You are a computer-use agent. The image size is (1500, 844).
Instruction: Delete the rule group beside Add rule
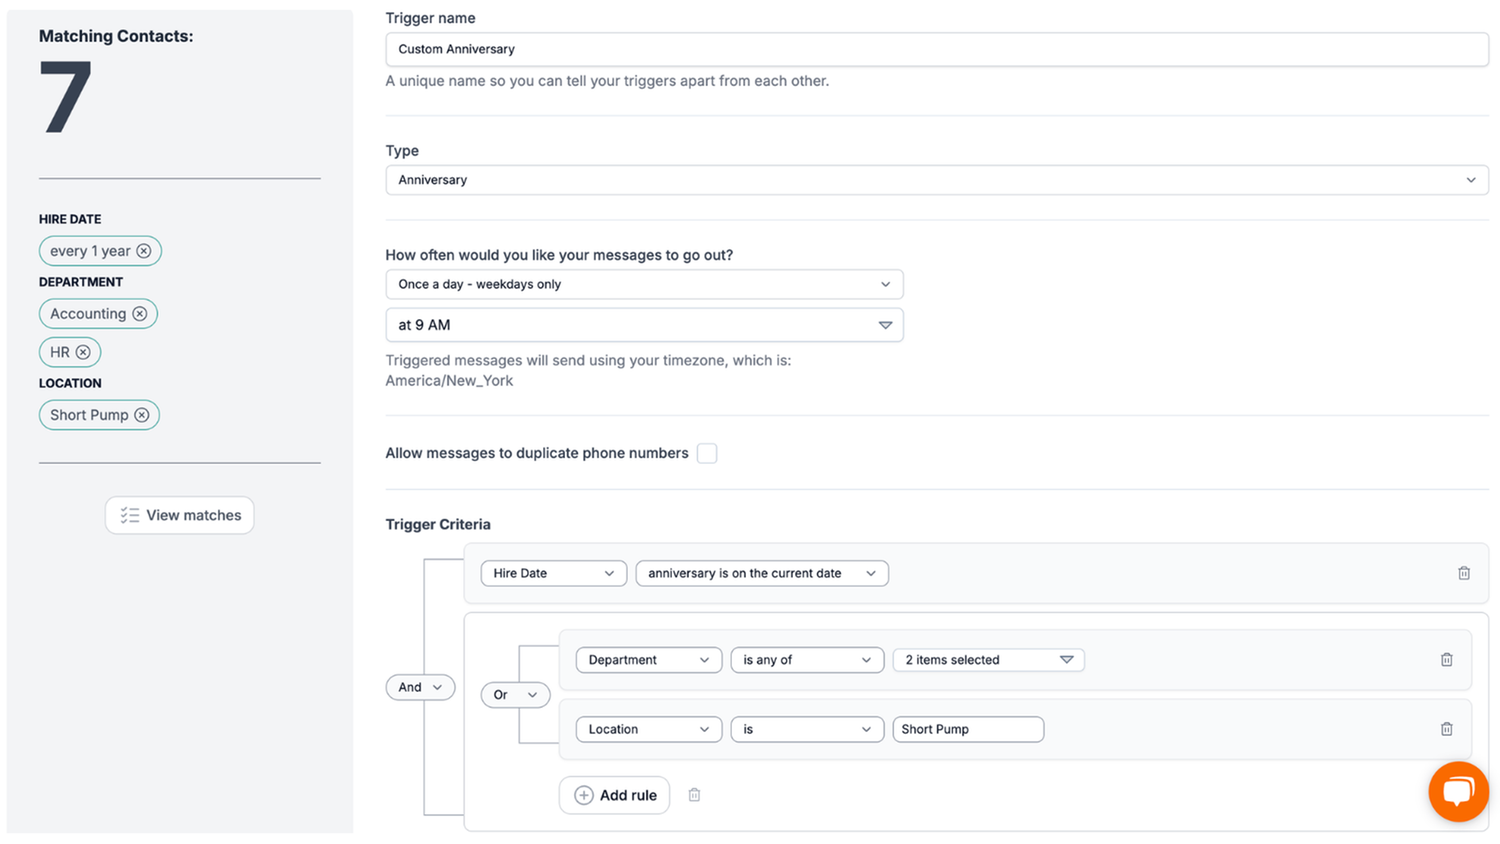[694, 795]
